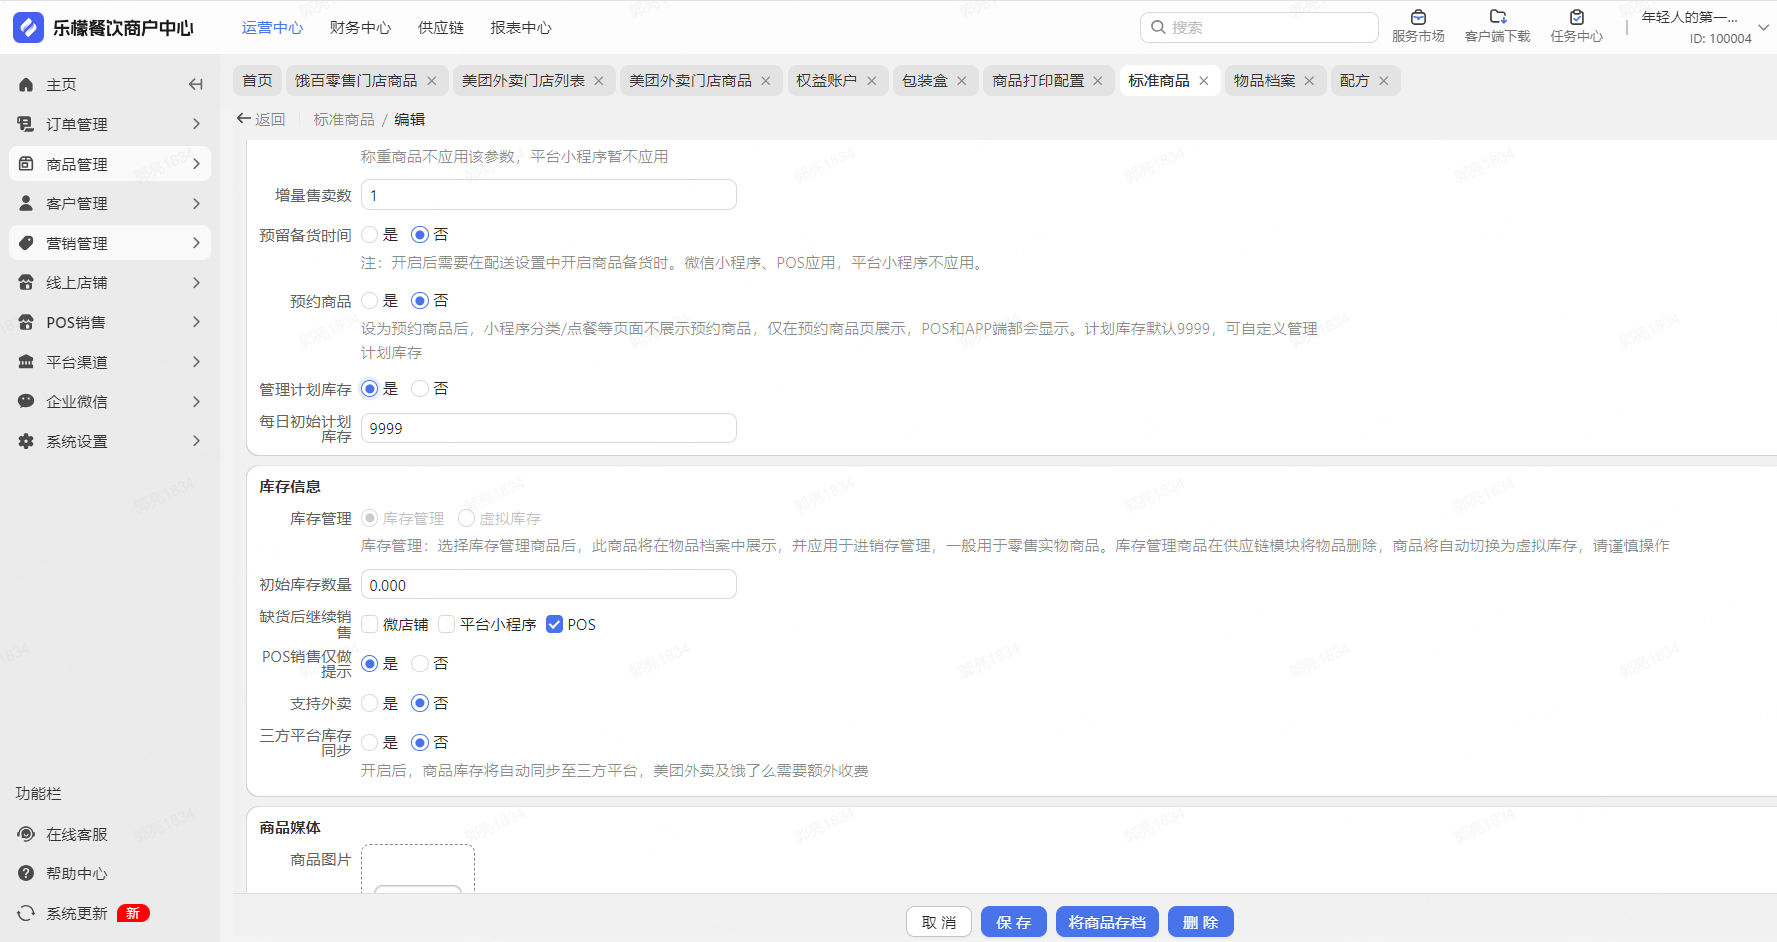Expand the 平台渠道 chevron

[196, 362]
